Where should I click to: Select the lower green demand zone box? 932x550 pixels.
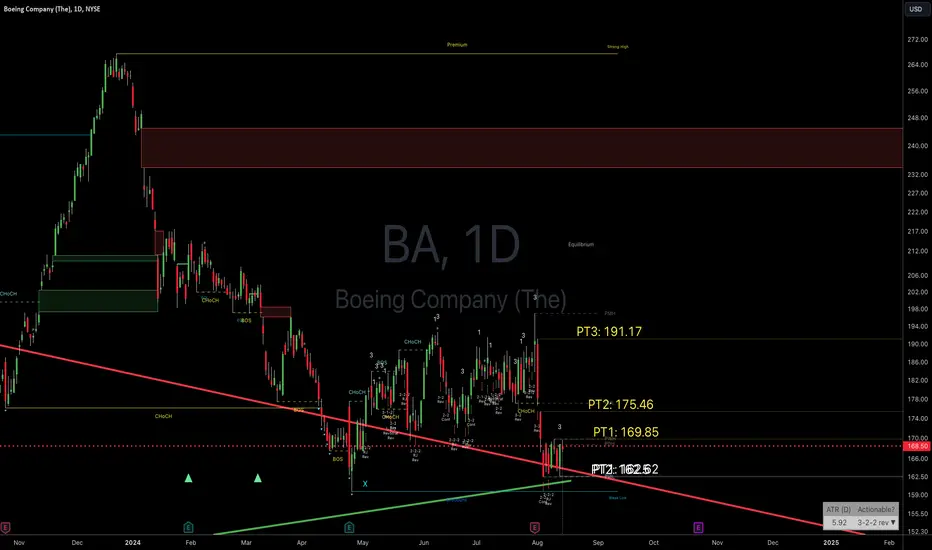(x=98, y=300)
